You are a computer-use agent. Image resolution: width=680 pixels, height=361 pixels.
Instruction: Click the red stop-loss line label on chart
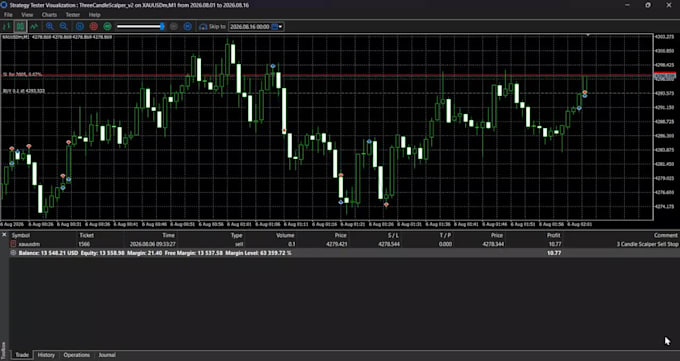23,75
